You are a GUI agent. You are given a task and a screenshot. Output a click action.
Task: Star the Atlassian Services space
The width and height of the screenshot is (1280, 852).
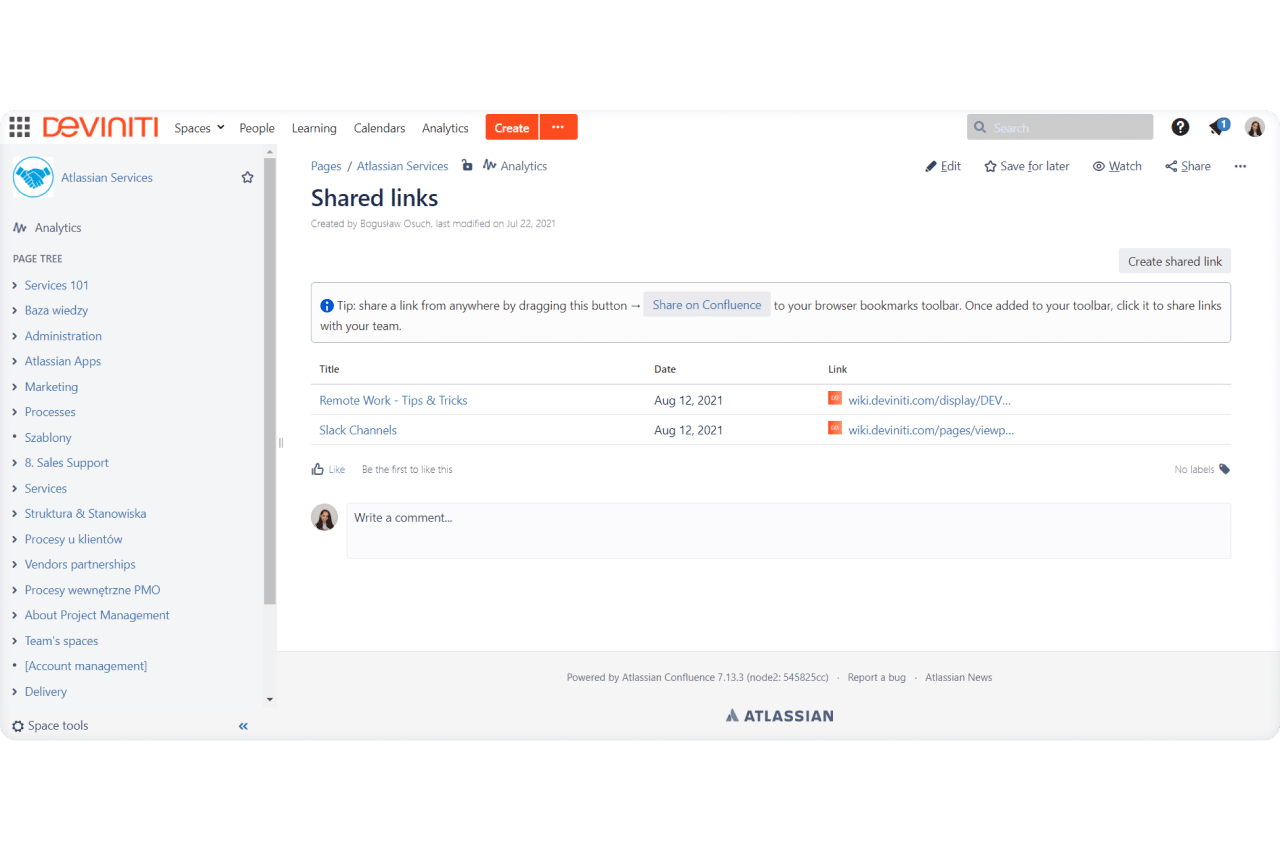click(x=247, y=177)
